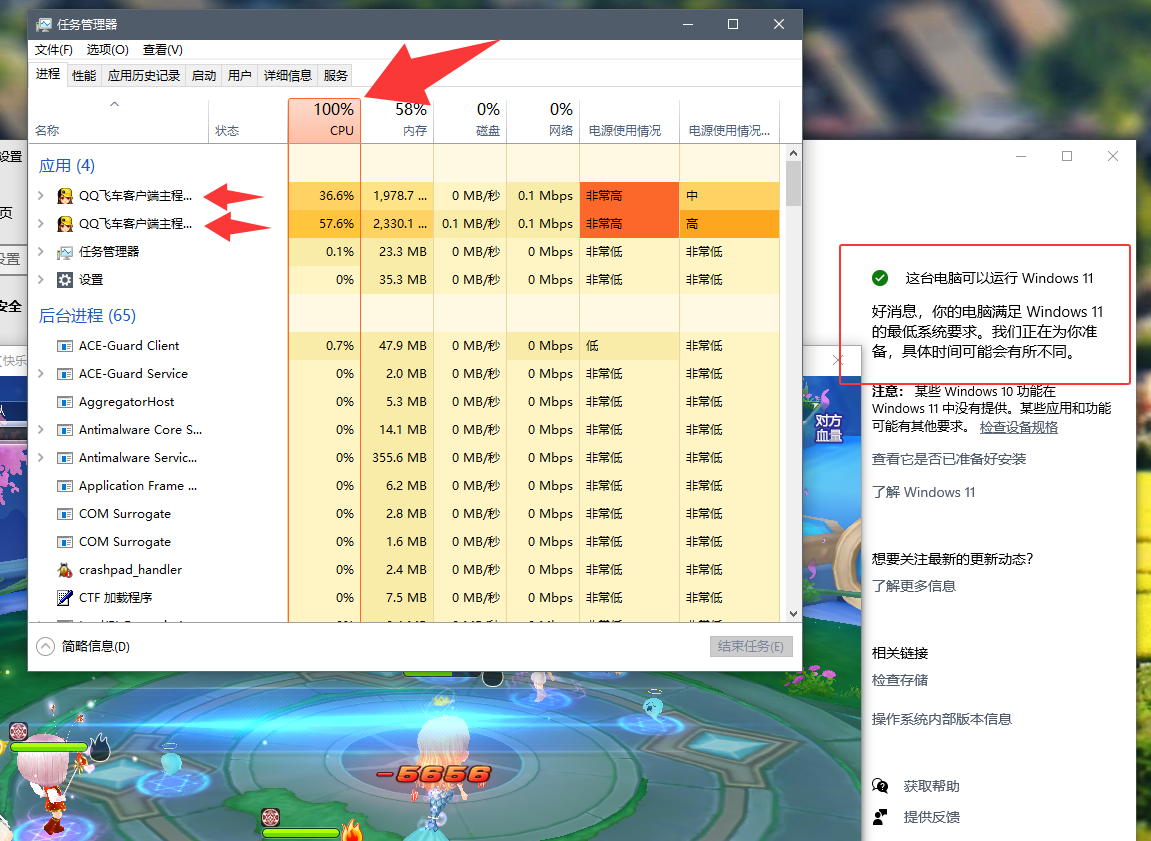Image resolution: width=1151 pixels, height=841 pixels.
Task: Sort by the 网络 column header
Action: point(543,120)
